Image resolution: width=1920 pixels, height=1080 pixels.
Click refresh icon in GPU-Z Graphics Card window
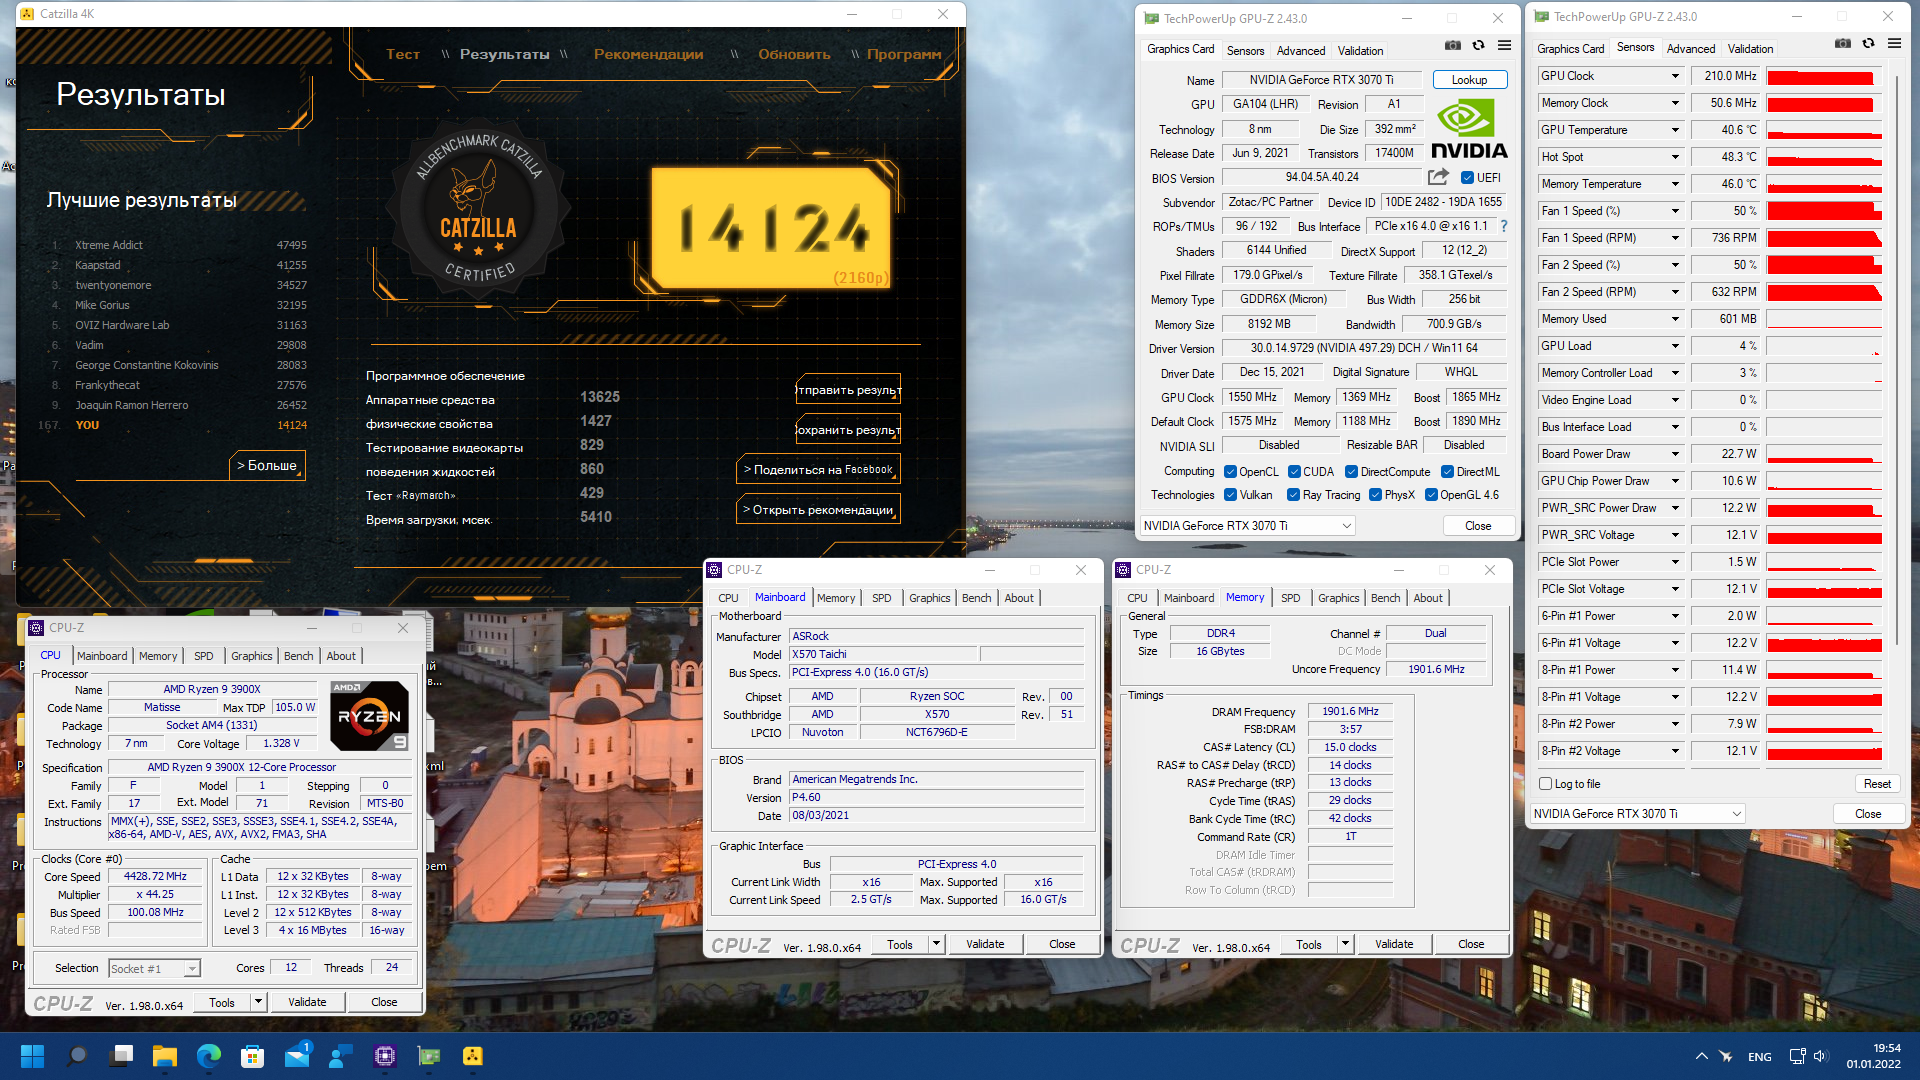1478,45
